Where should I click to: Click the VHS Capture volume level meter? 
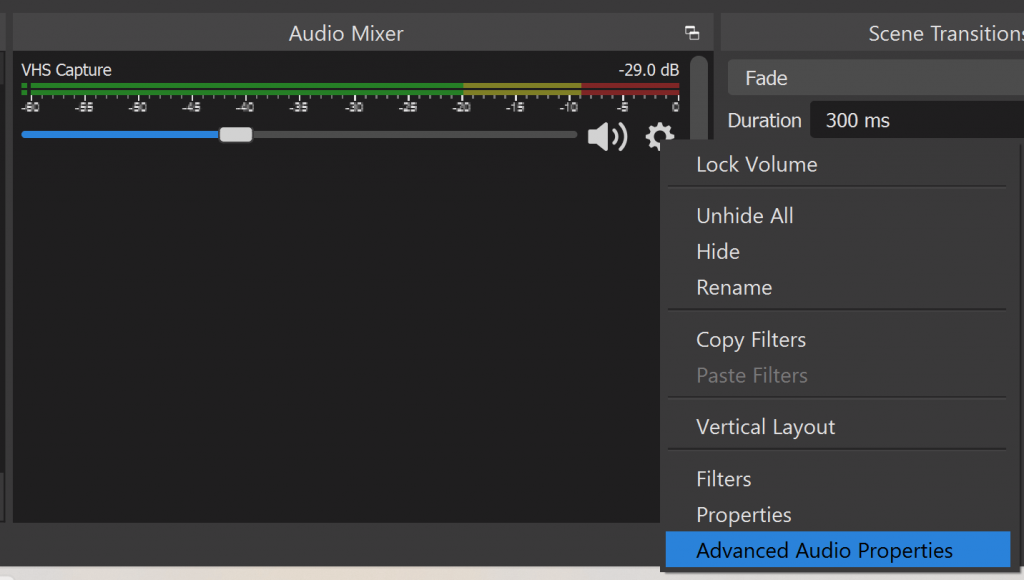[x=350, y=90]
